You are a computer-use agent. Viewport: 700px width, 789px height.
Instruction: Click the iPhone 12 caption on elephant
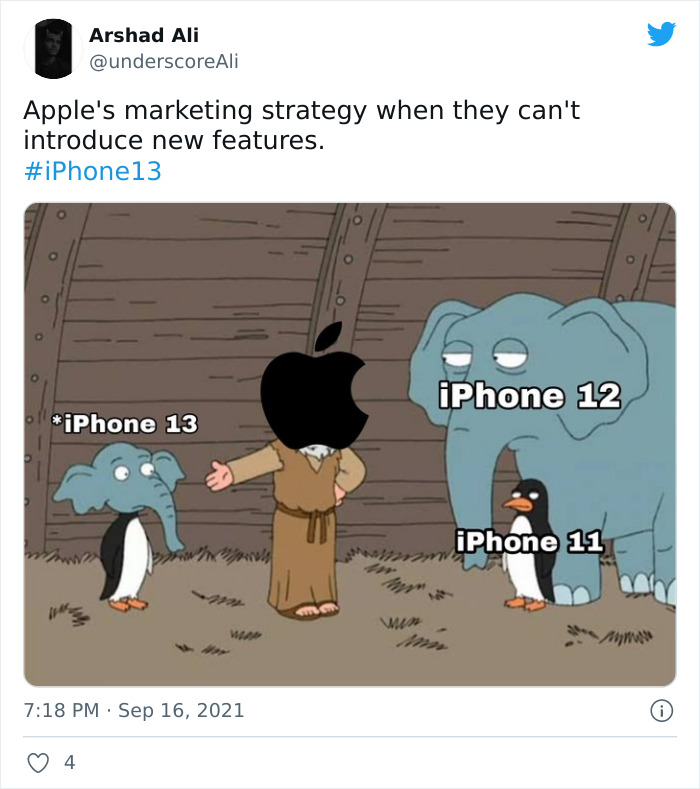pos(530,396)
